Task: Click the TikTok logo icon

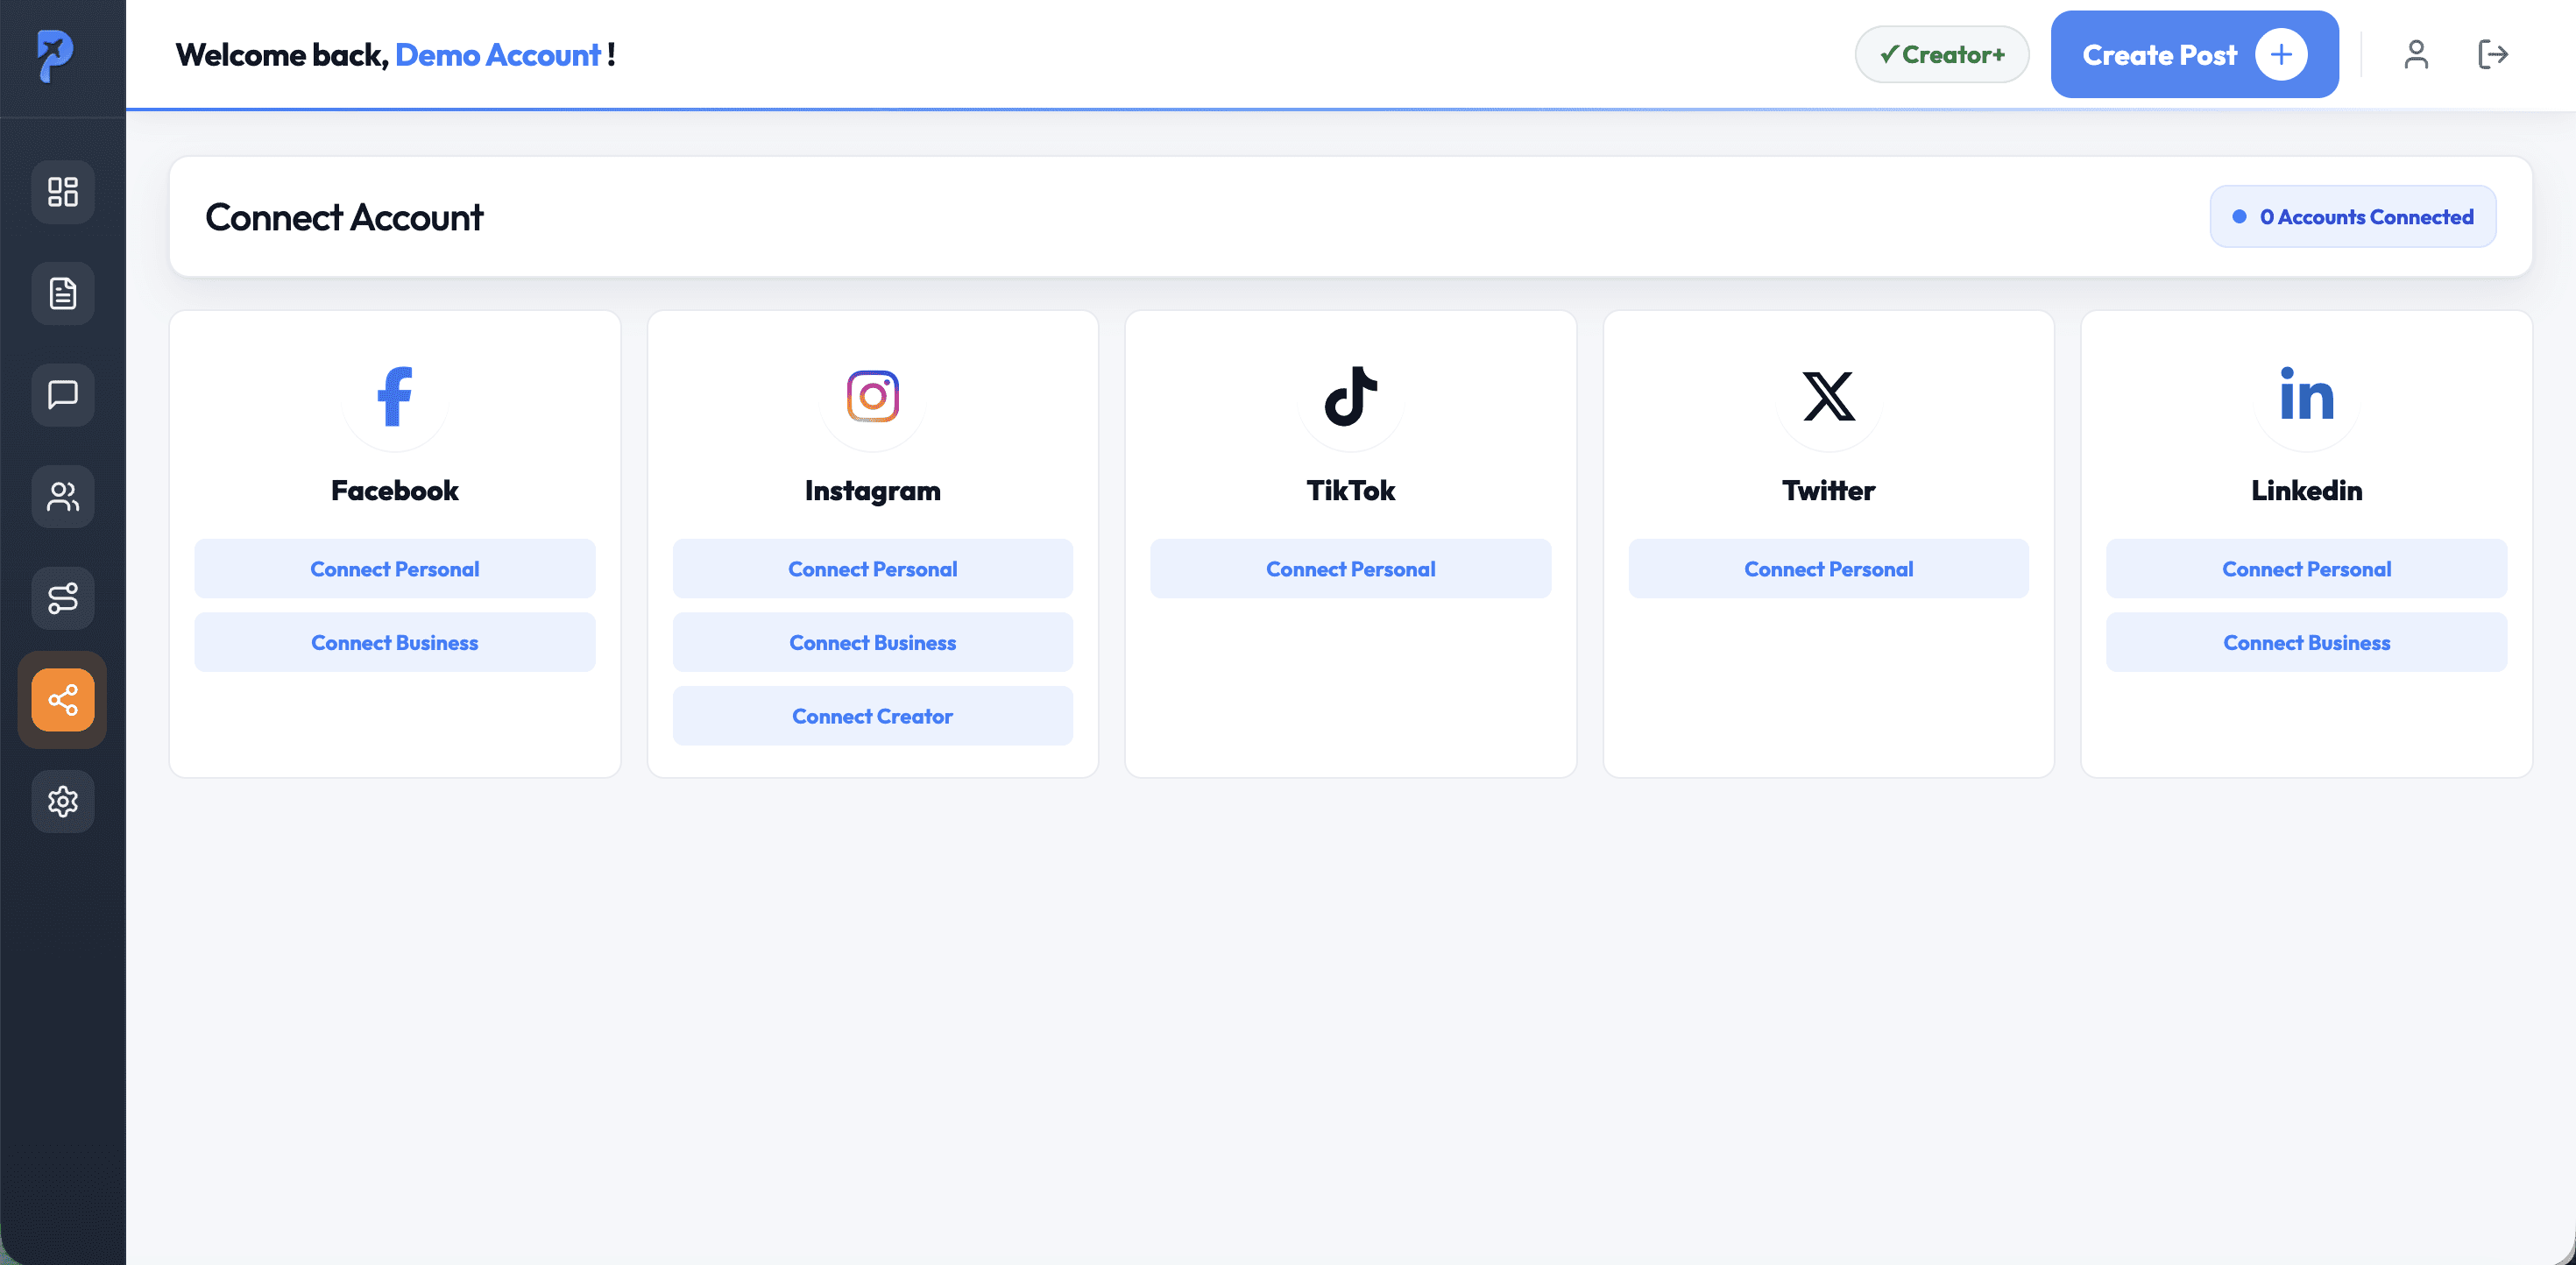Action: click(1351, 396)
